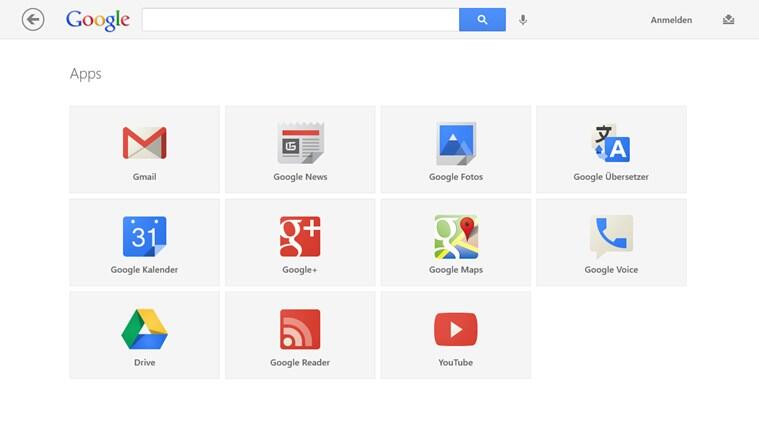The width and height of the screenshot is (759, 427).
Task: Click the Google Übersetzer label
Action: coord(611,177)
